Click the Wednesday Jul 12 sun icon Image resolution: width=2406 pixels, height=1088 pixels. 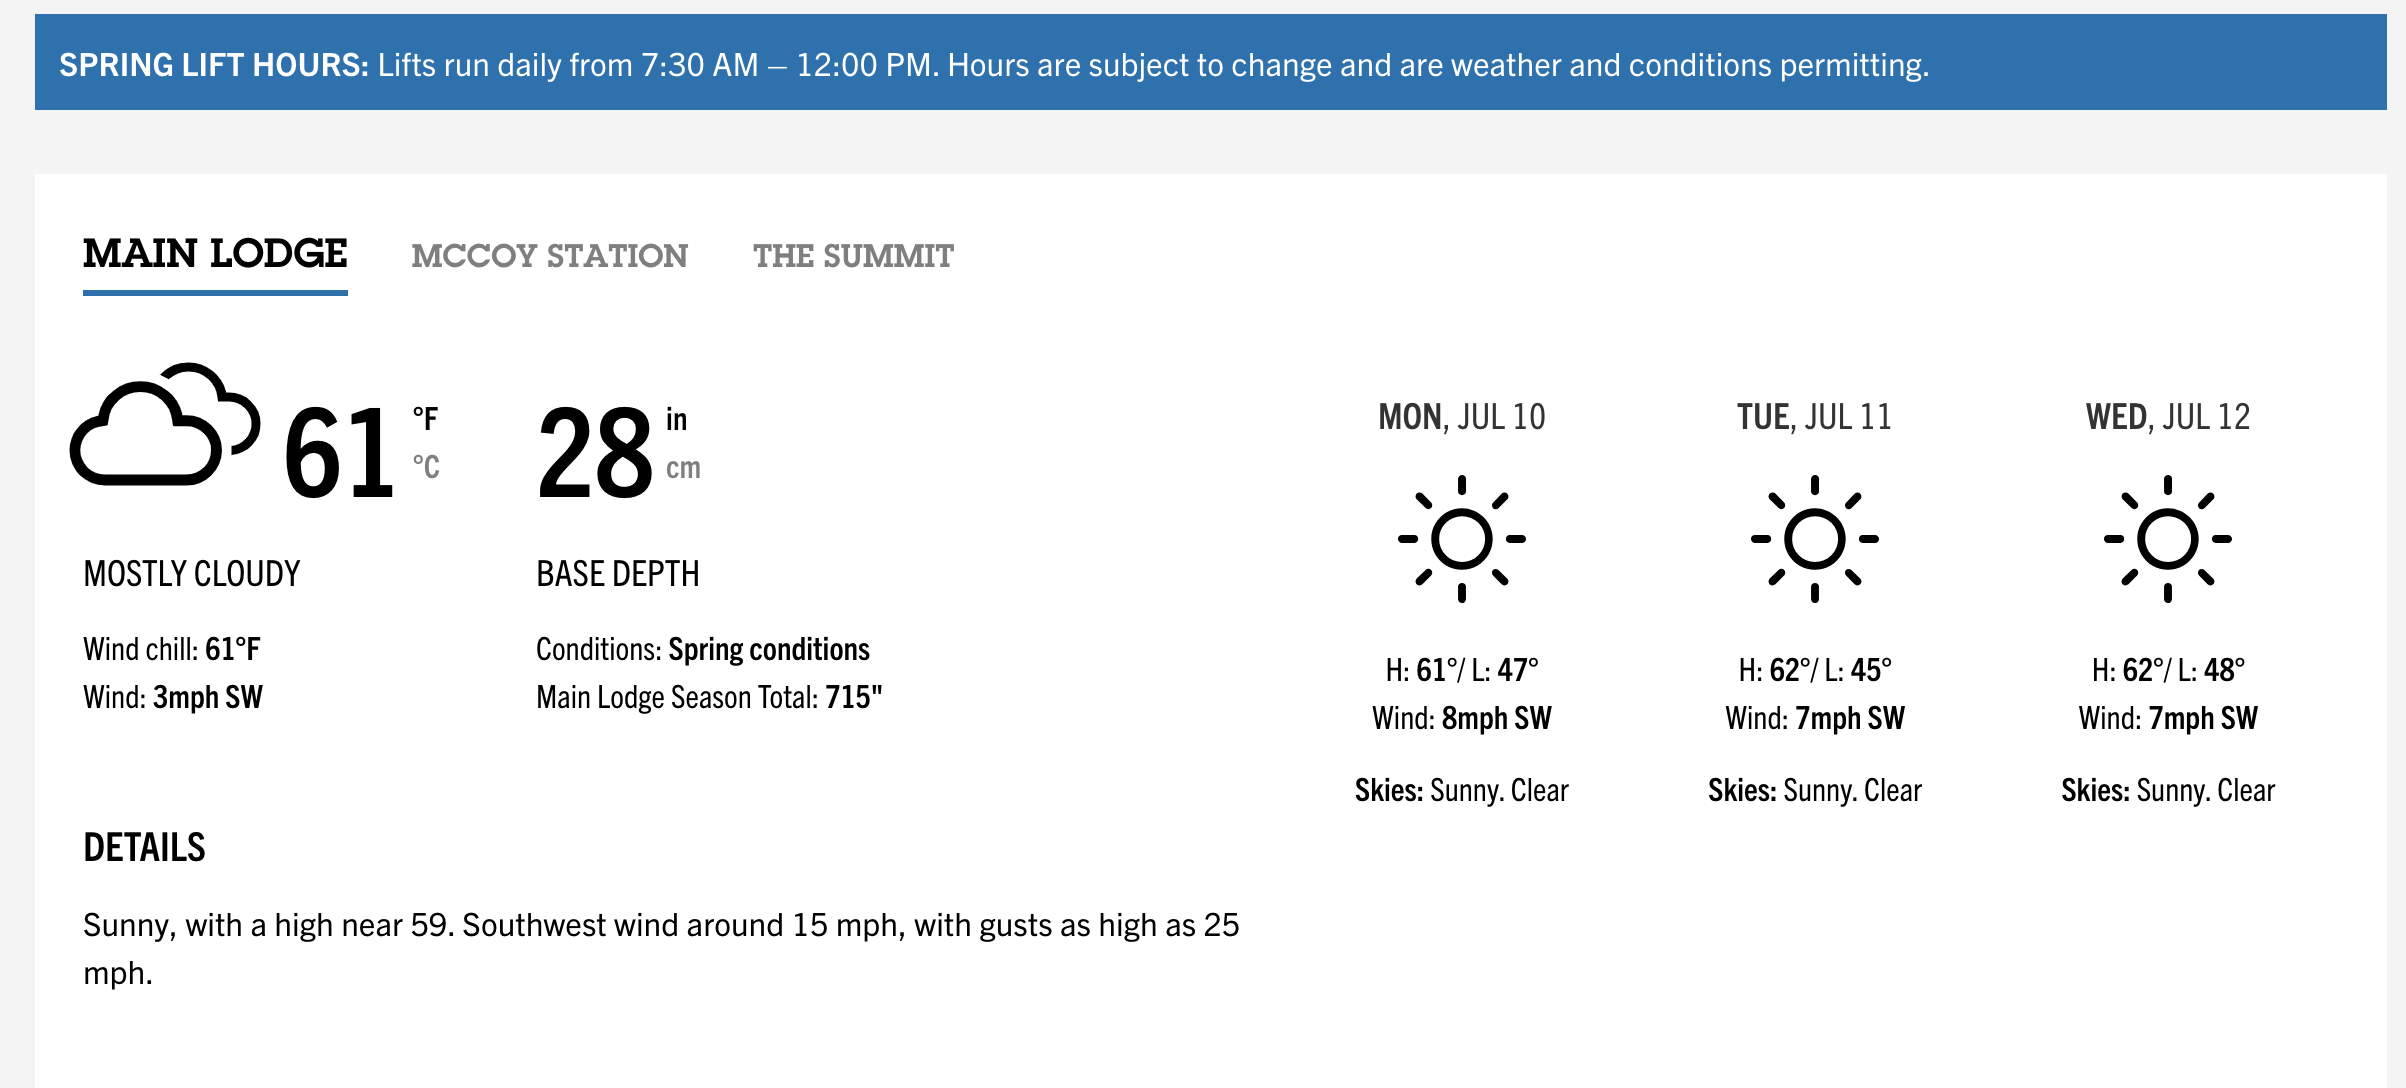tap(2168, 539)
